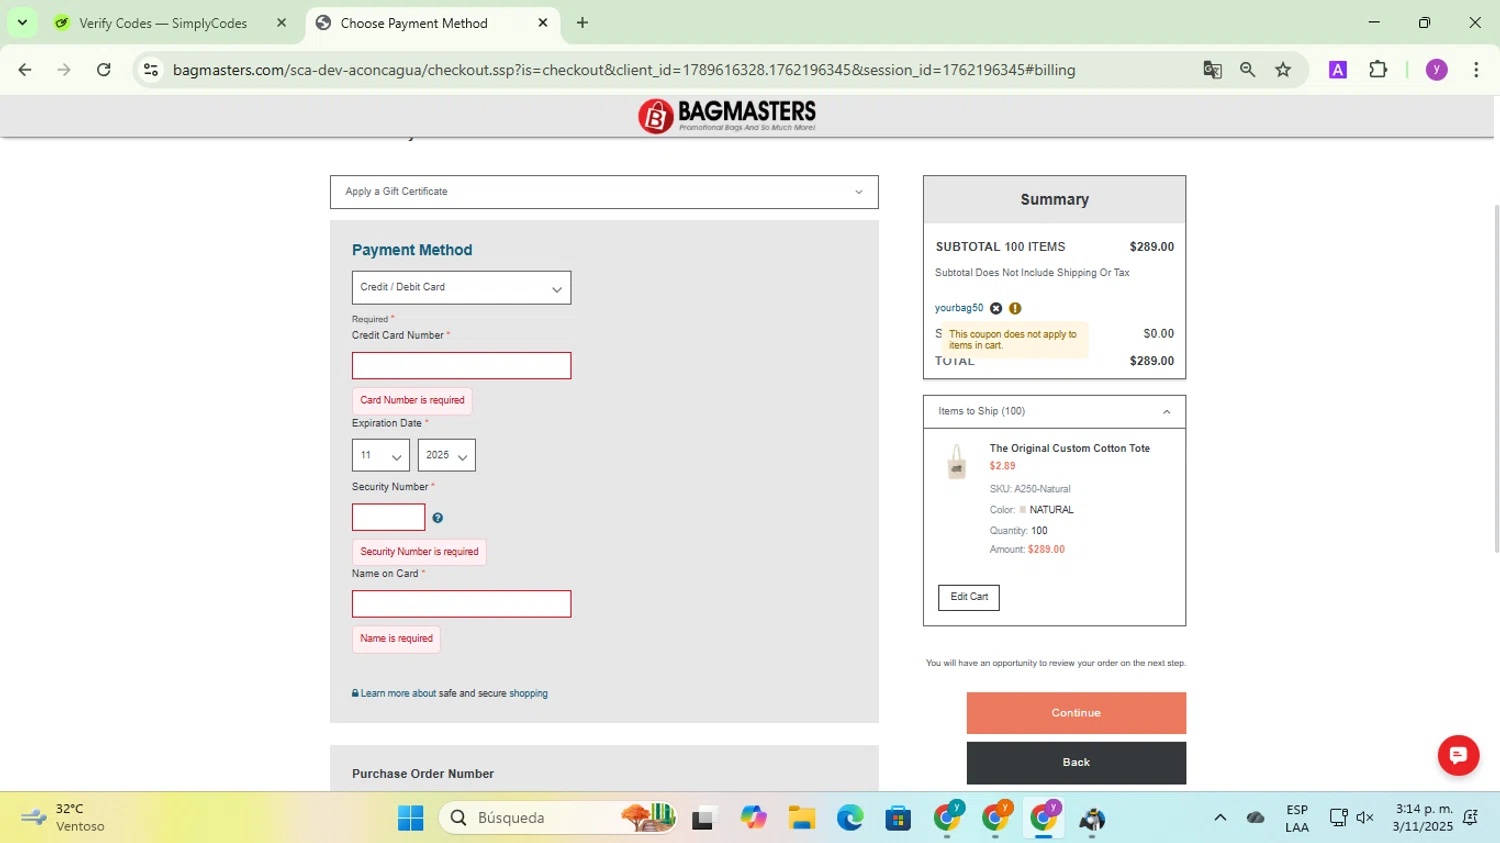Click the Credit Card Number field
This screenshot has width=1500, height=843.
461,365
